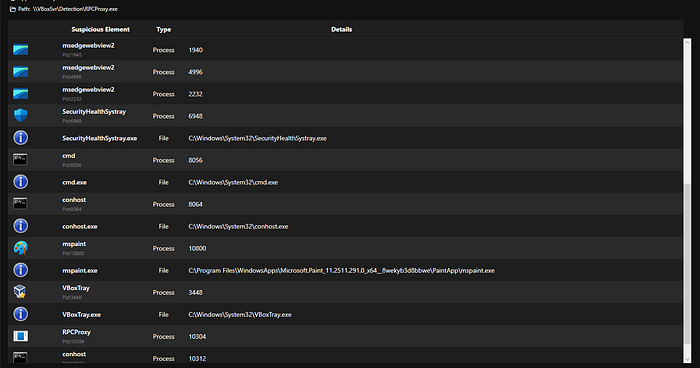Select the RPCProxy process name
Viewport: 700px width, 368px height.
pos(76,332)
